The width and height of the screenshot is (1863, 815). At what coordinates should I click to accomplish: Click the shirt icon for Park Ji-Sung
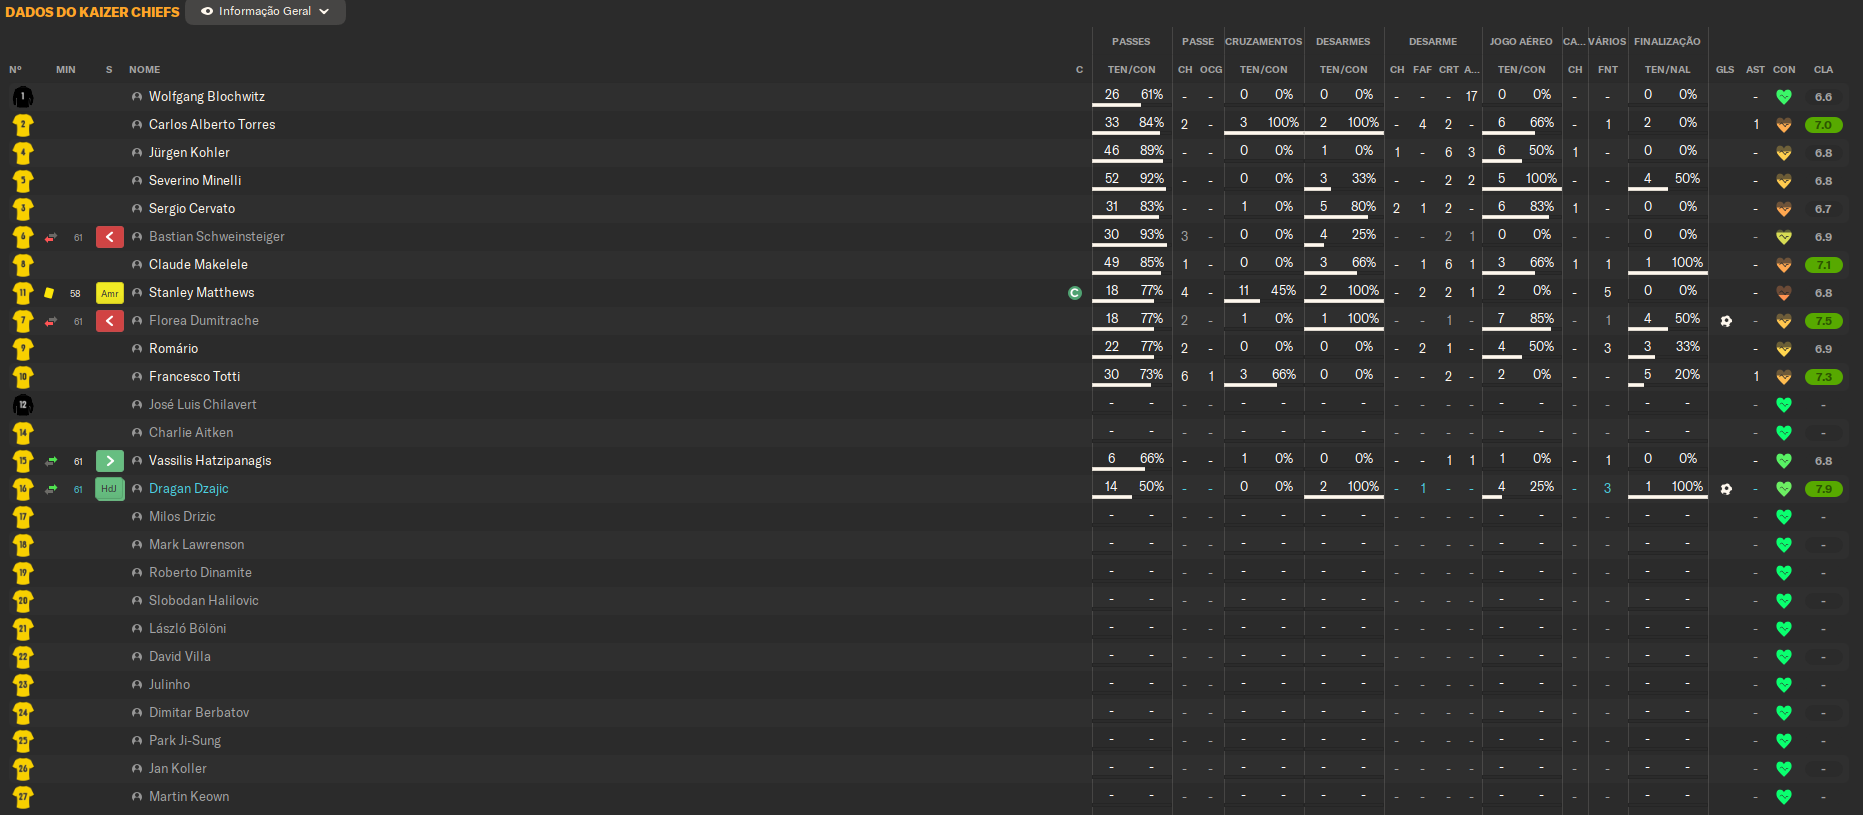click(x=23, y=741)
